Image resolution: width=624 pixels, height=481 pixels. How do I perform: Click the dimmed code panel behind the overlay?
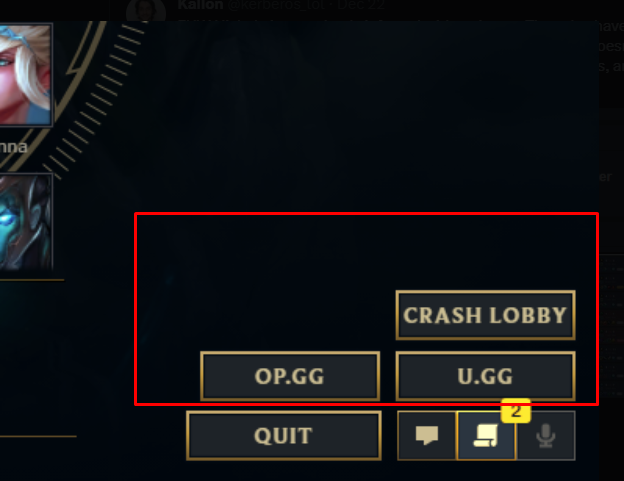pos(612,326)
